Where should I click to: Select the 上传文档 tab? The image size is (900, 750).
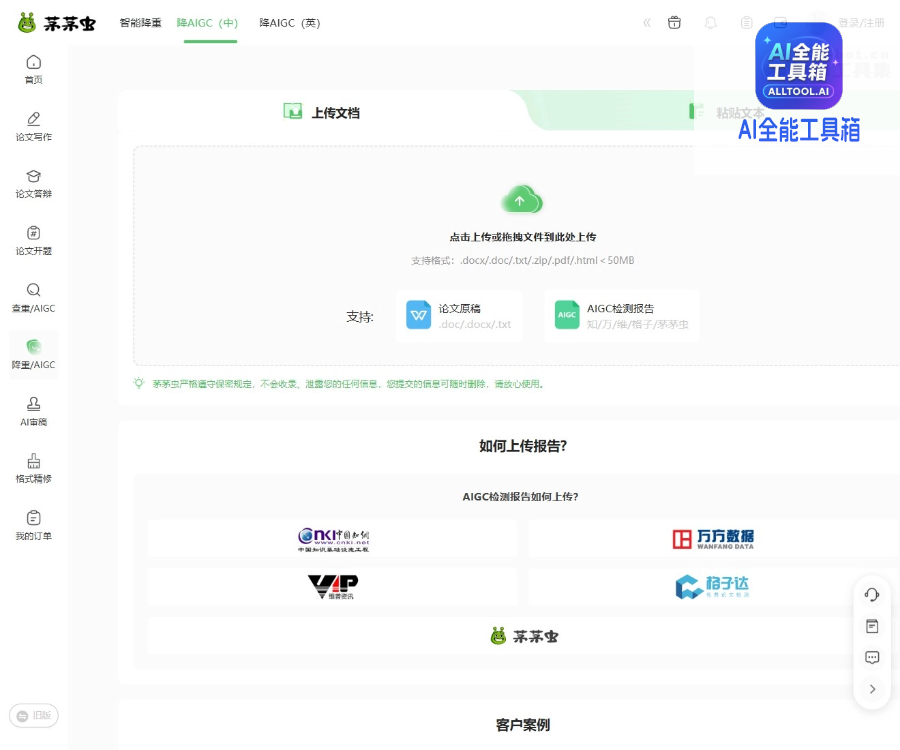pos(321,112)
